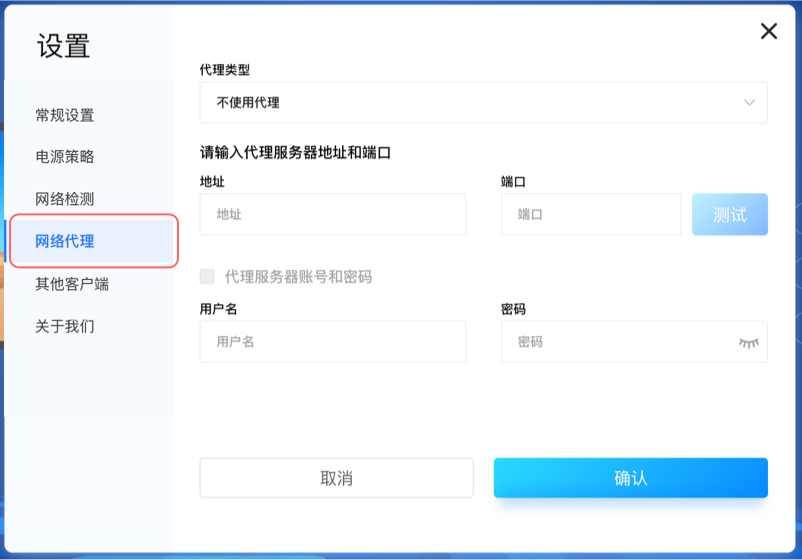Select the 网络代理 sidebar item
This screenshot has width=802, height=560.
point(65,241)
